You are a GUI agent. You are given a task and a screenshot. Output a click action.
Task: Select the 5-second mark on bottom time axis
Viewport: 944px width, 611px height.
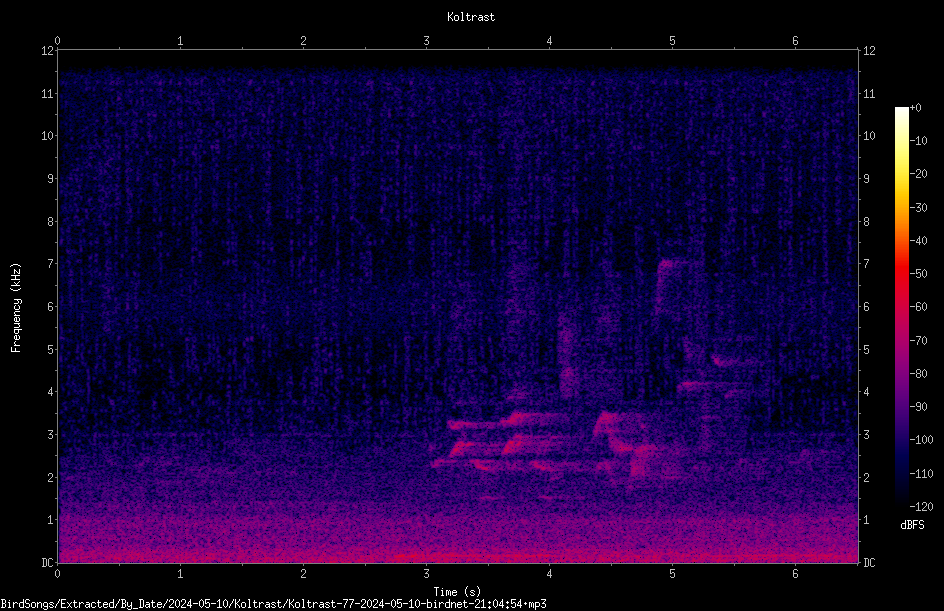coord(672,574)
